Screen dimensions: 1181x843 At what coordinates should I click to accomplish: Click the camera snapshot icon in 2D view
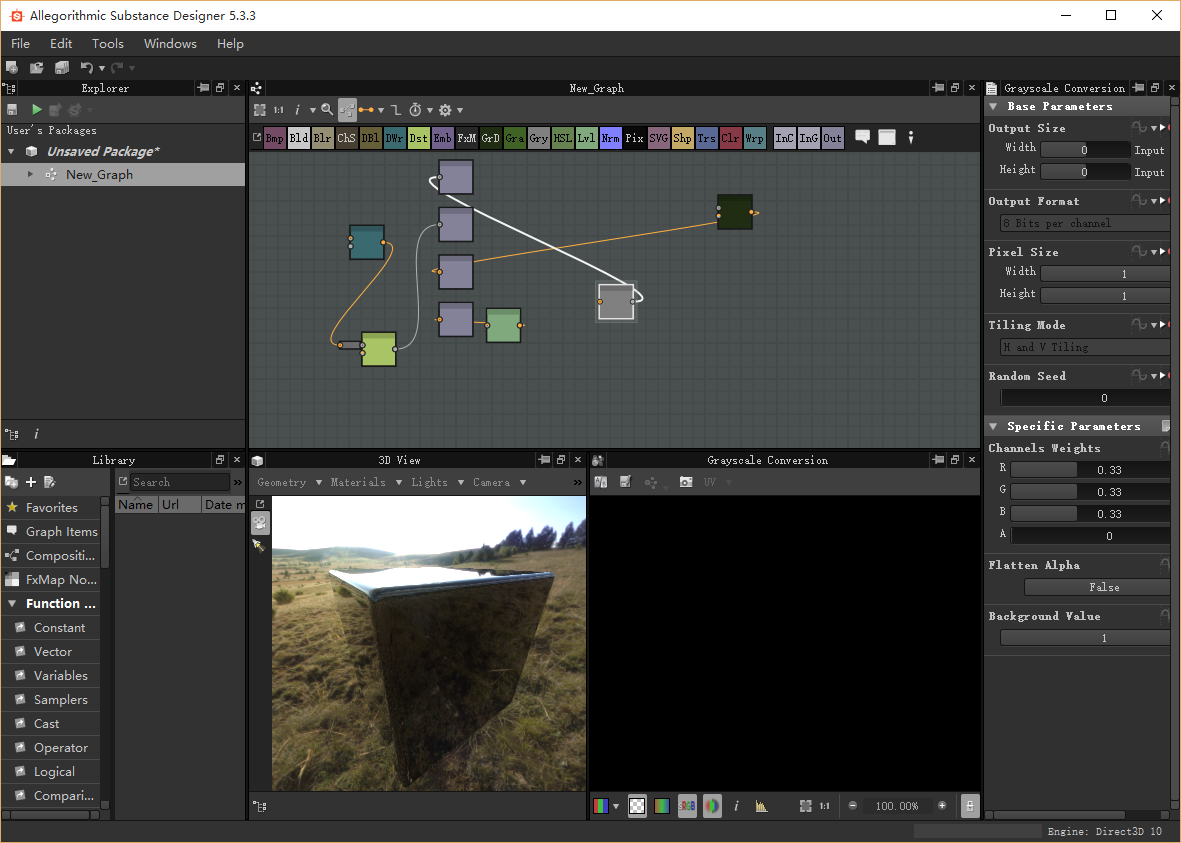click(685, 482)
